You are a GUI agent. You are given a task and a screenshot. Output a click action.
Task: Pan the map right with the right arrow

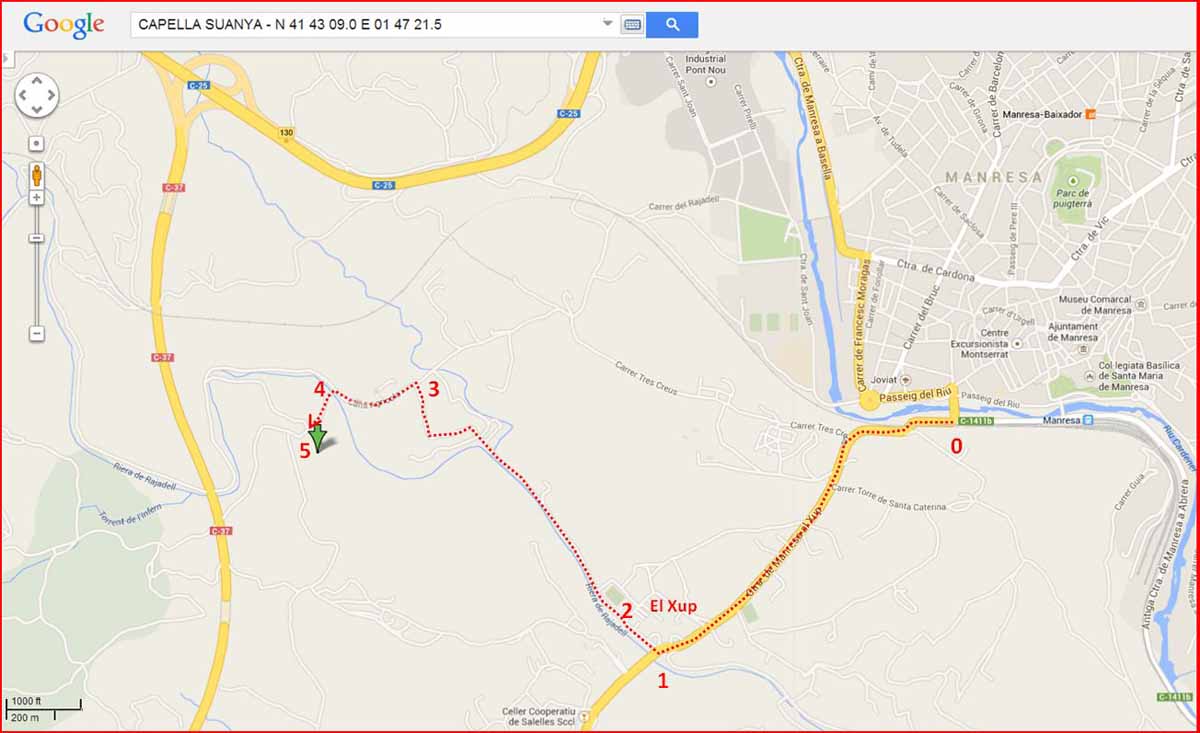click(51, 96)
